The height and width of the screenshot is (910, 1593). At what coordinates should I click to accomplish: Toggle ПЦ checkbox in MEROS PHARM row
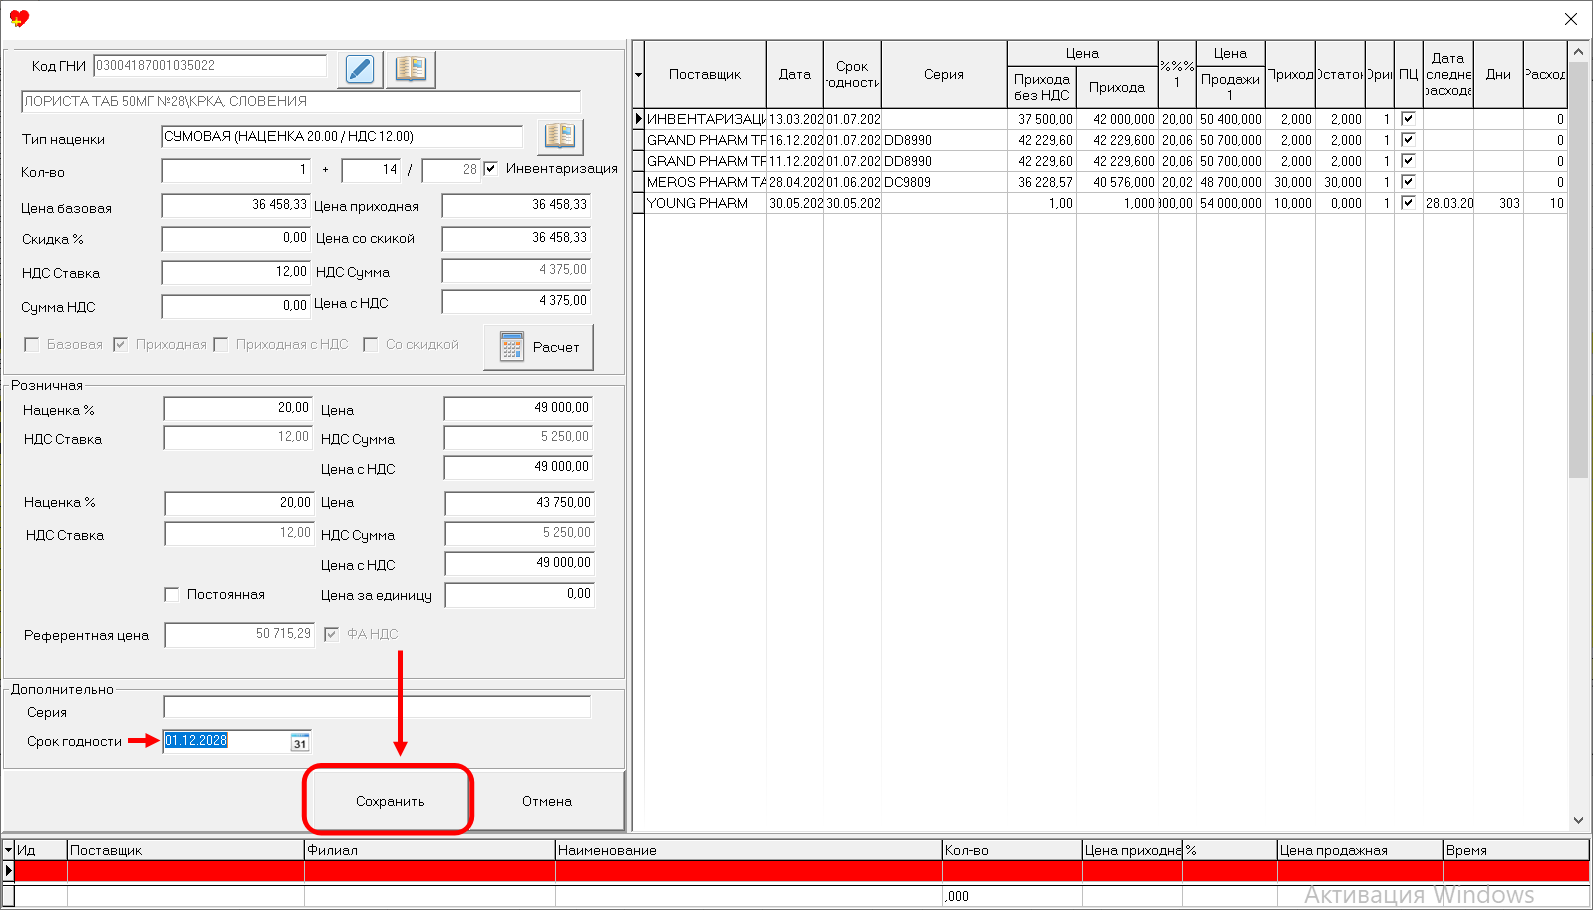[x=1408, y=182]
